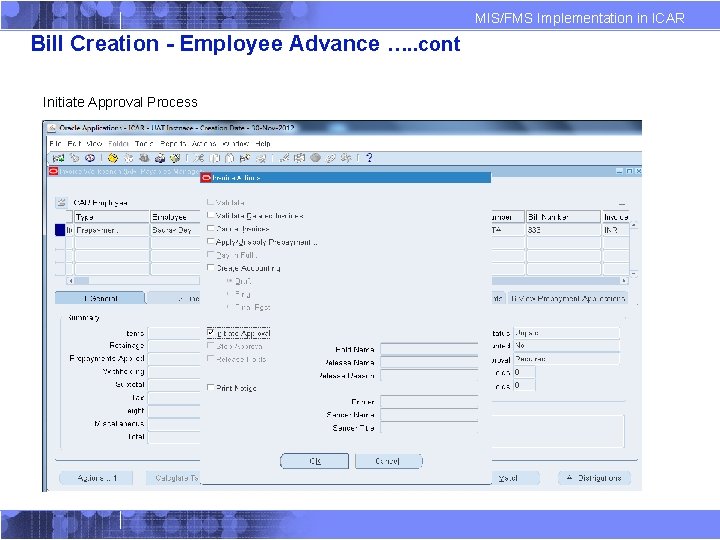Open the Edit menu
Viewport: 720px width, 540px height.
click(74, 144)
